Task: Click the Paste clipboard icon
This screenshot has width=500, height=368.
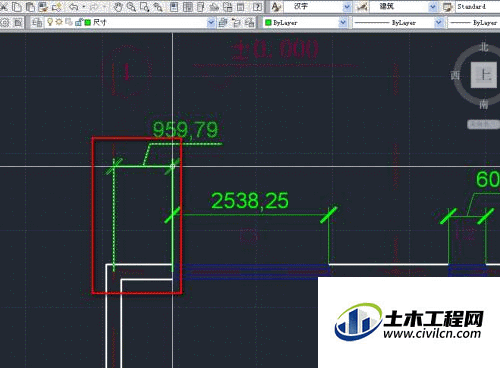Action: pyautogui.click(x=30, y=6)
